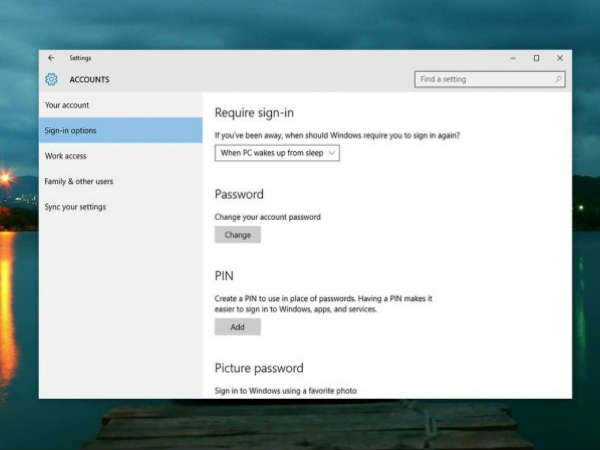Screen dimensions: 600x450
Task: Click the magnifier icon in search box
Action: point(558,79)
